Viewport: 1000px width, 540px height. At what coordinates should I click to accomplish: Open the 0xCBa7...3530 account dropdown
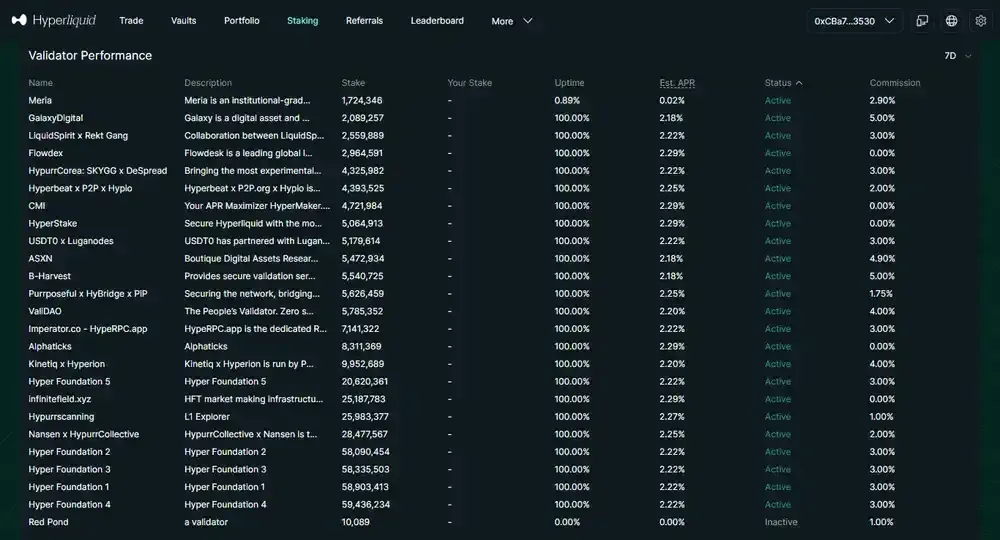click(854, 21)
